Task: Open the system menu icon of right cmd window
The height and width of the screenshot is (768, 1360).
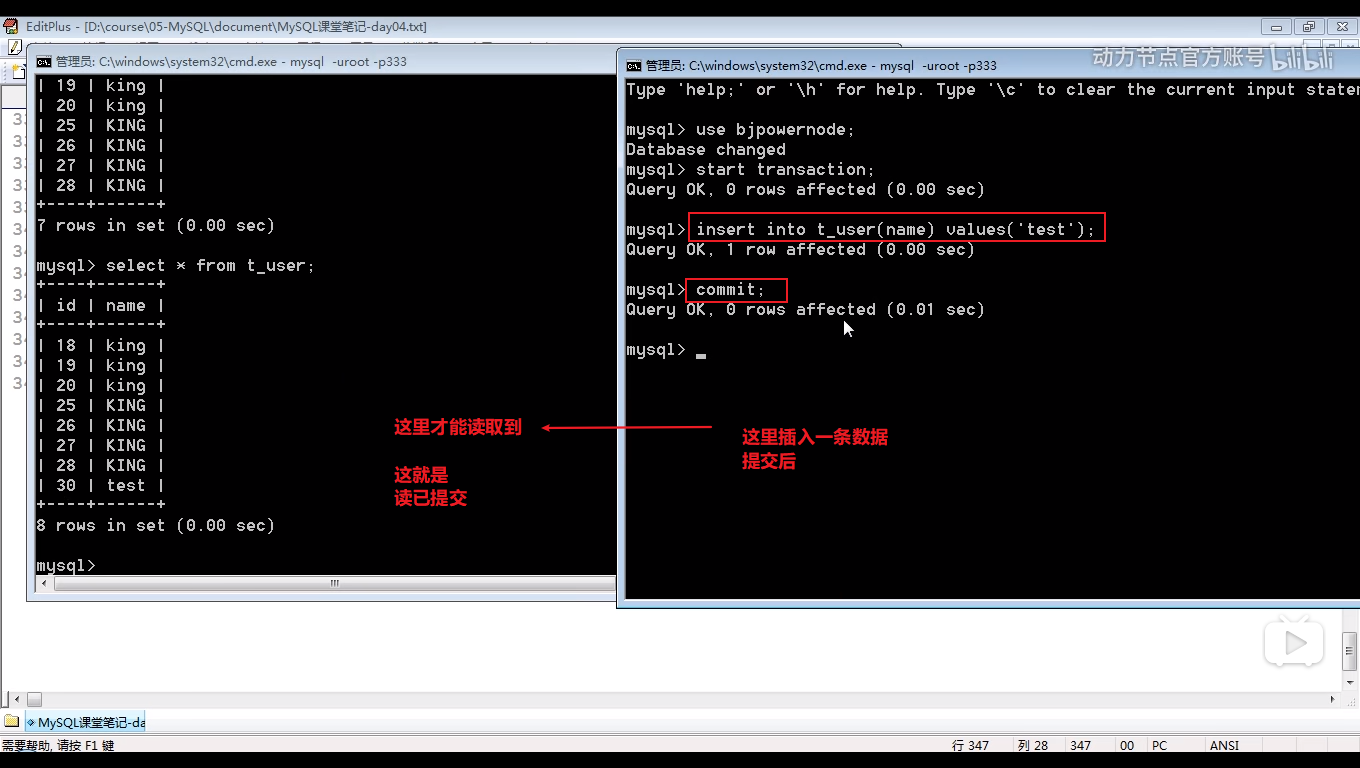Action: click(x=634, y=65)
